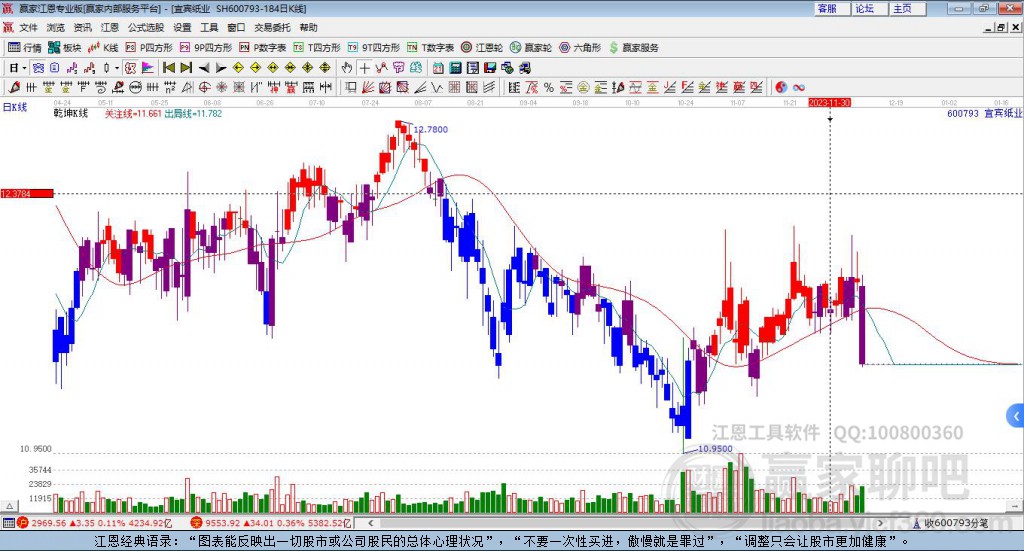Screen dimensions: 1024x551
Task: Click the red target circle tool
Action: 204,87
